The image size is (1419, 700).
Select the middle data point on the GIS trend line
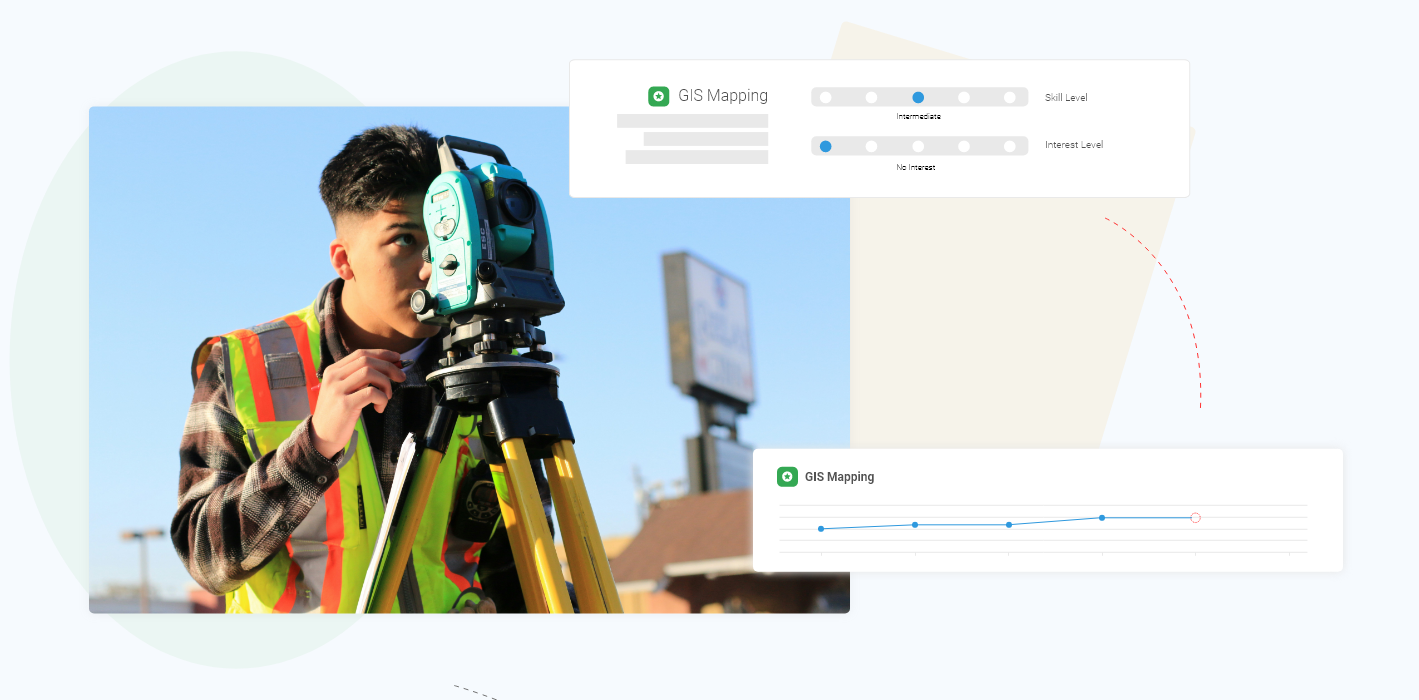click(1009, 523)
